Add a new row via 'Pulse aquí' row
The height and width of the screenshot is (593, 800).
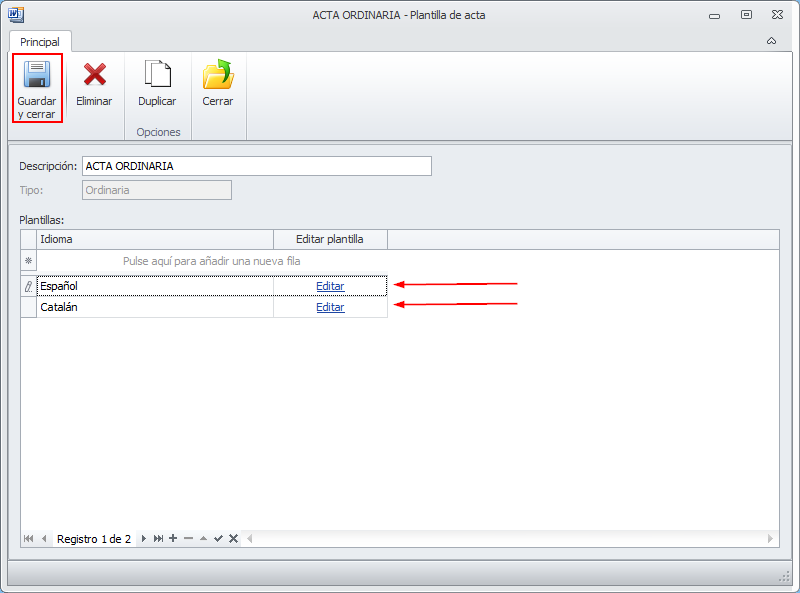pos(212,261)
